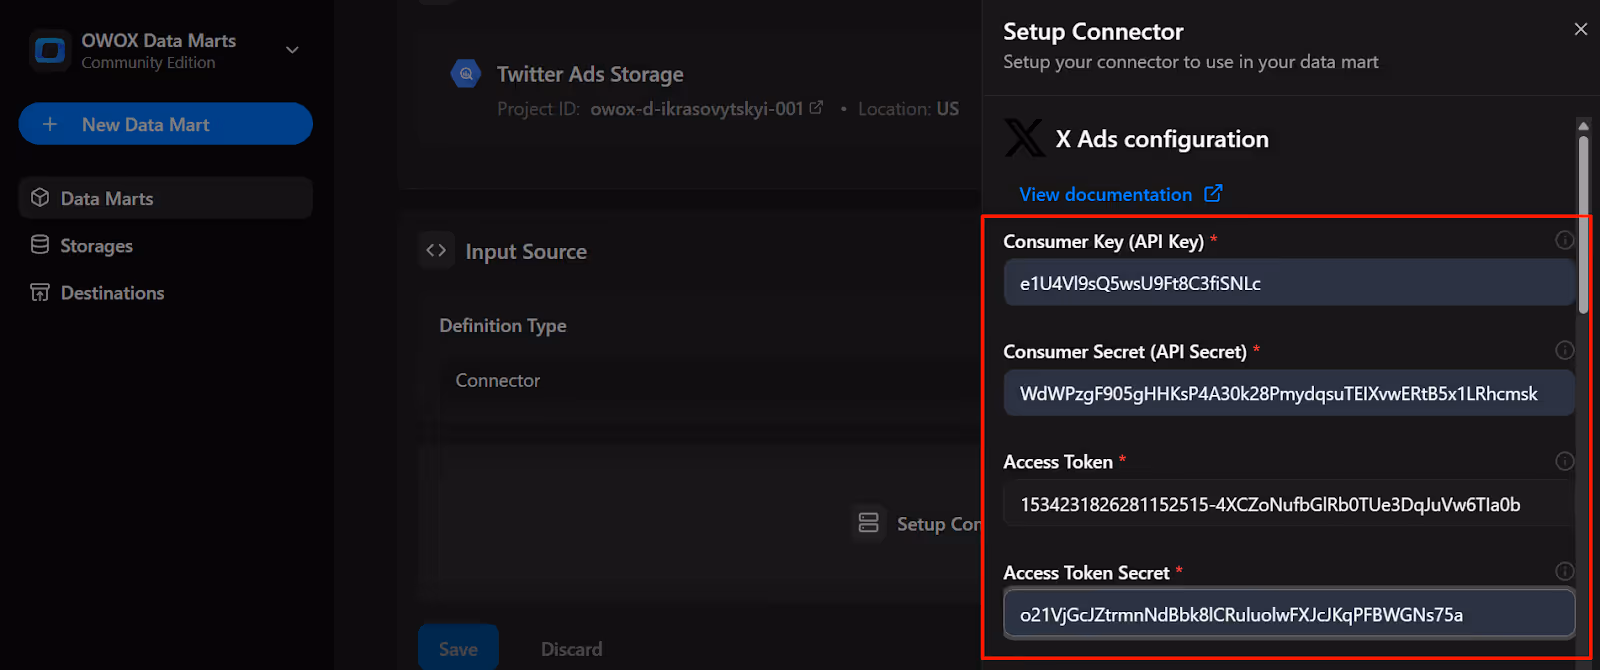Click the scrollbar up arrow in connector panel
The height and width of the screenshot is (670, 1600).
[x=1583, y=125]
